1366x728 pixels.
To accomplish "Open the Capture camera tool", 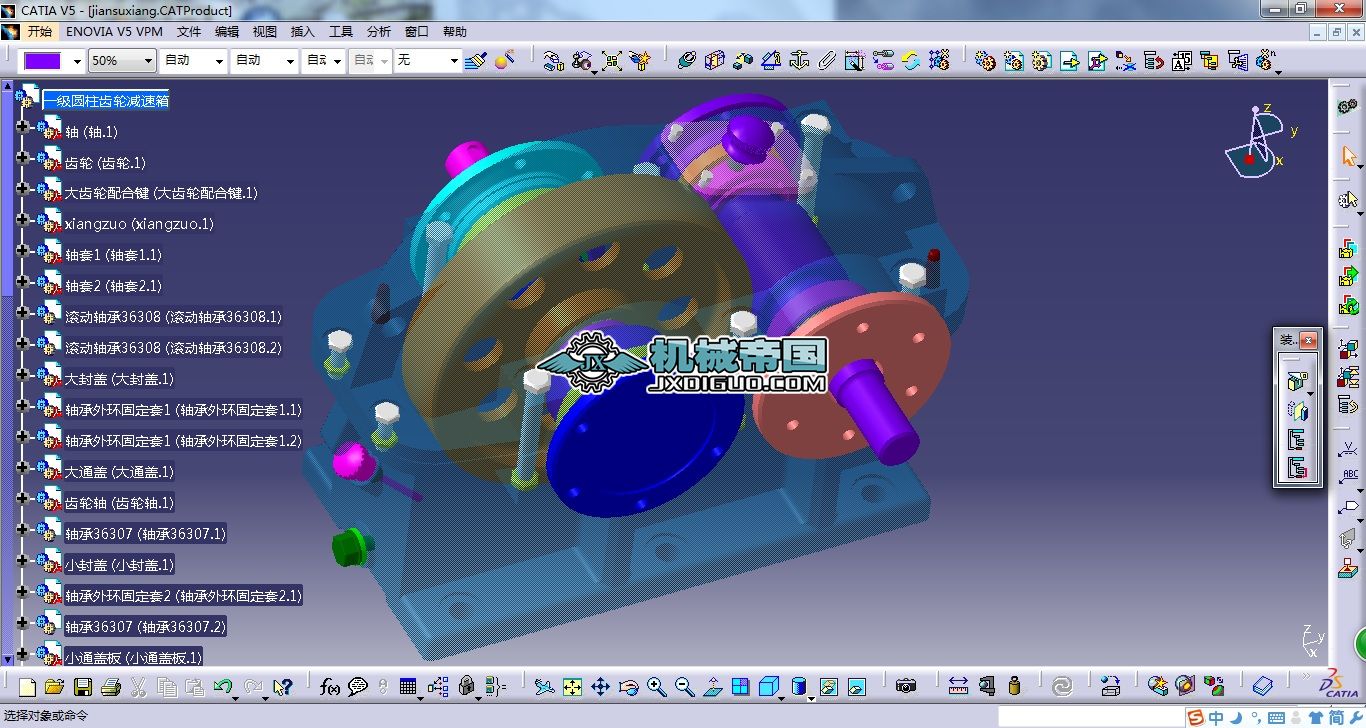I will coord(906,686).
